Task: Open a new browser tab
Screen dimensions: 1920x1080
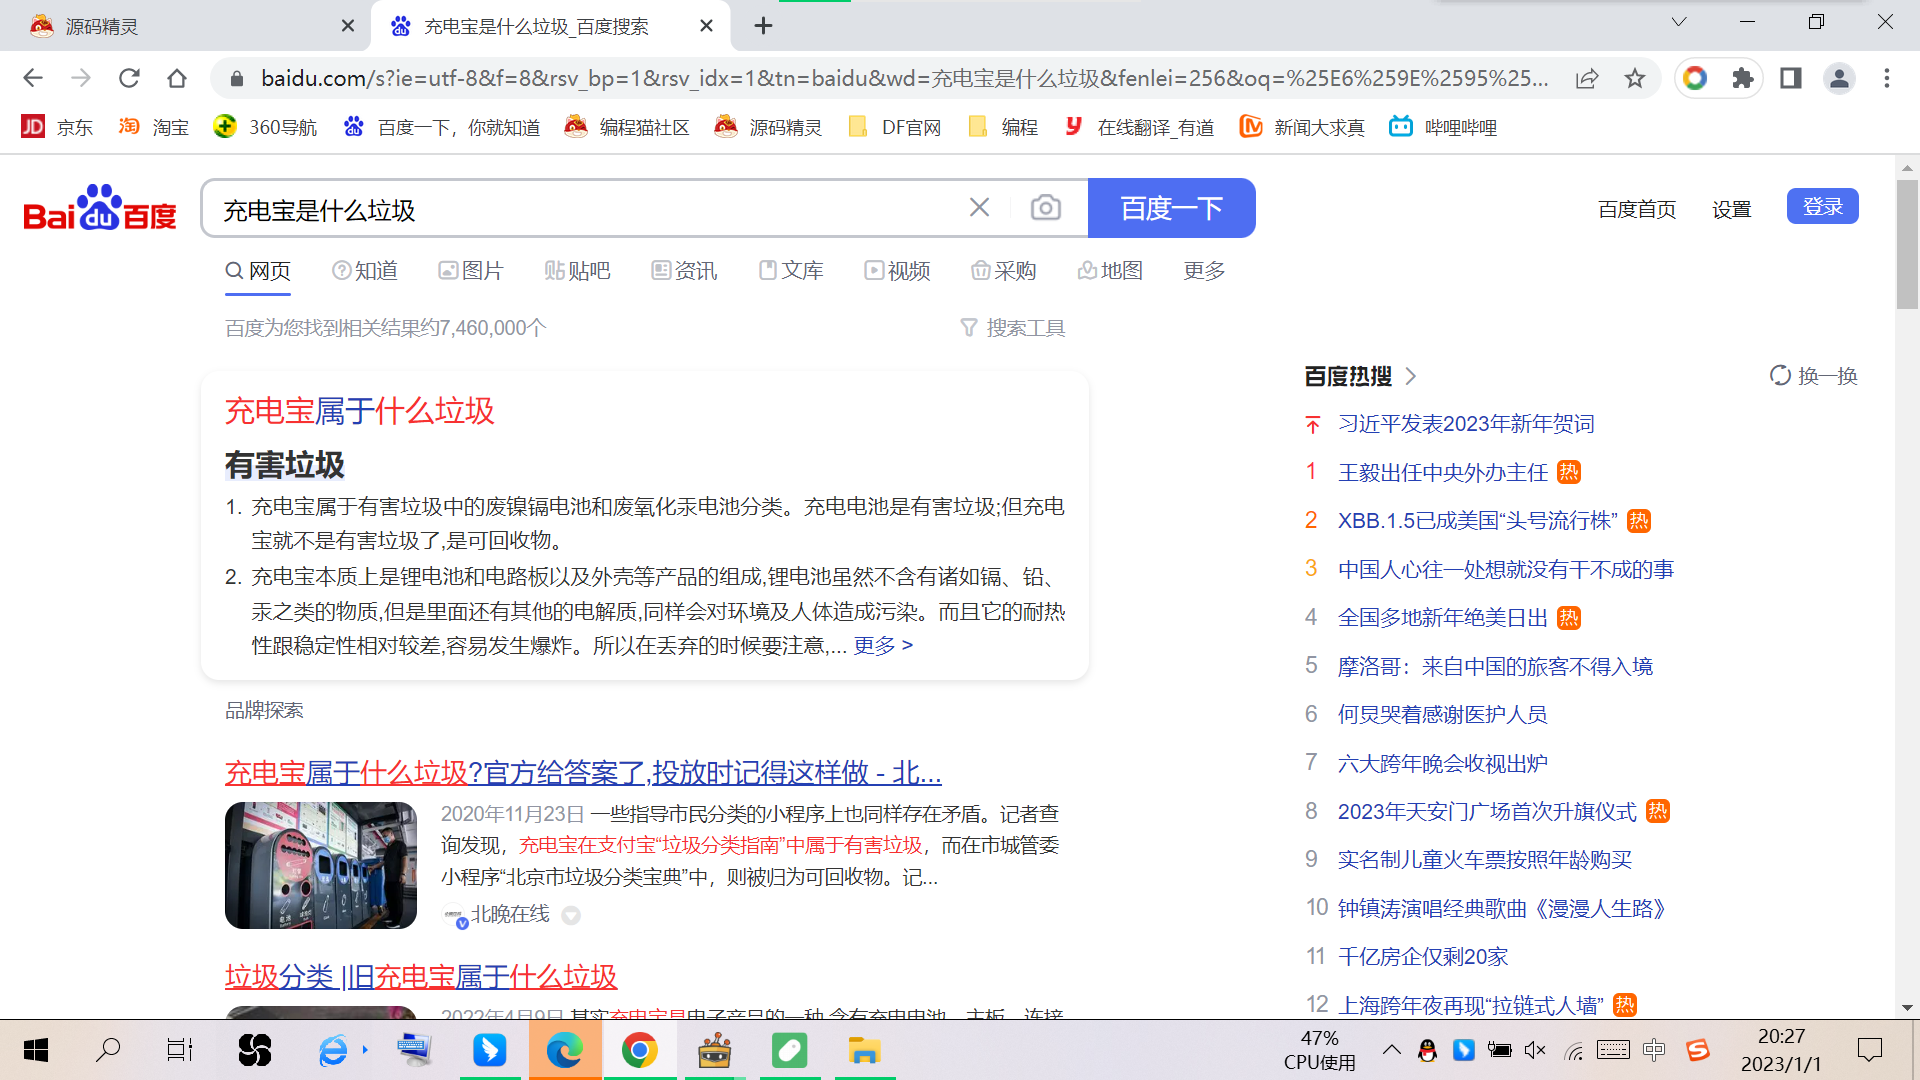Action: coord(763,26)
